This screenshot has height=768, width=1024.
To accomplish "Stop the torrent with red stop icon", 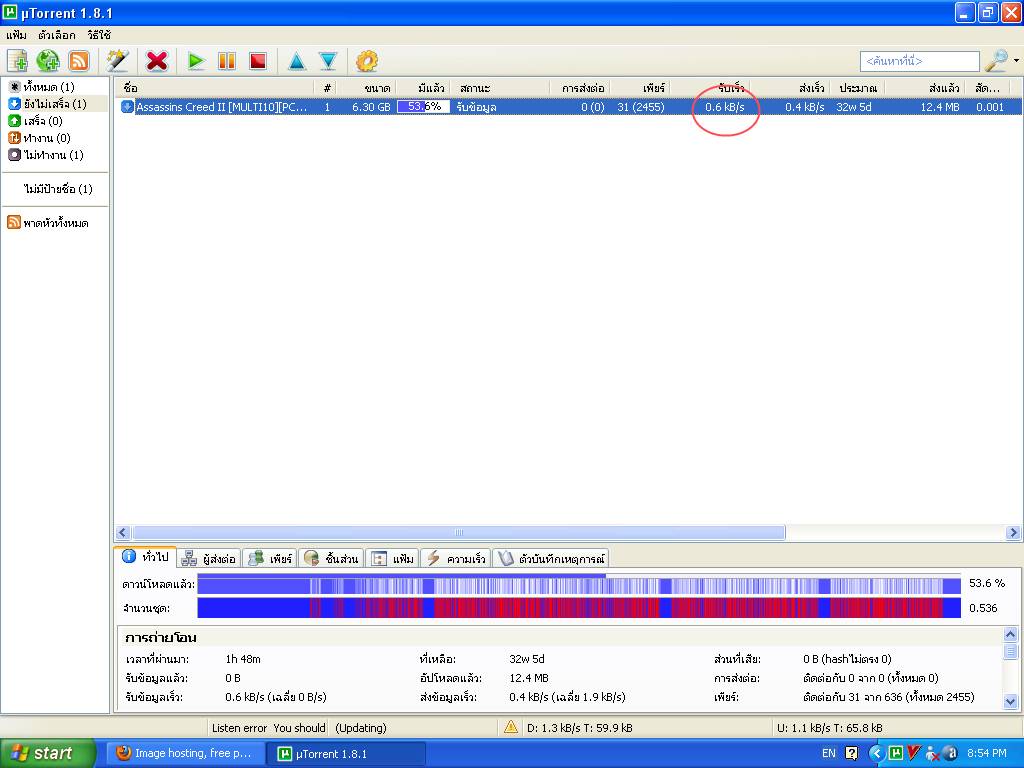I will (258, 61).
